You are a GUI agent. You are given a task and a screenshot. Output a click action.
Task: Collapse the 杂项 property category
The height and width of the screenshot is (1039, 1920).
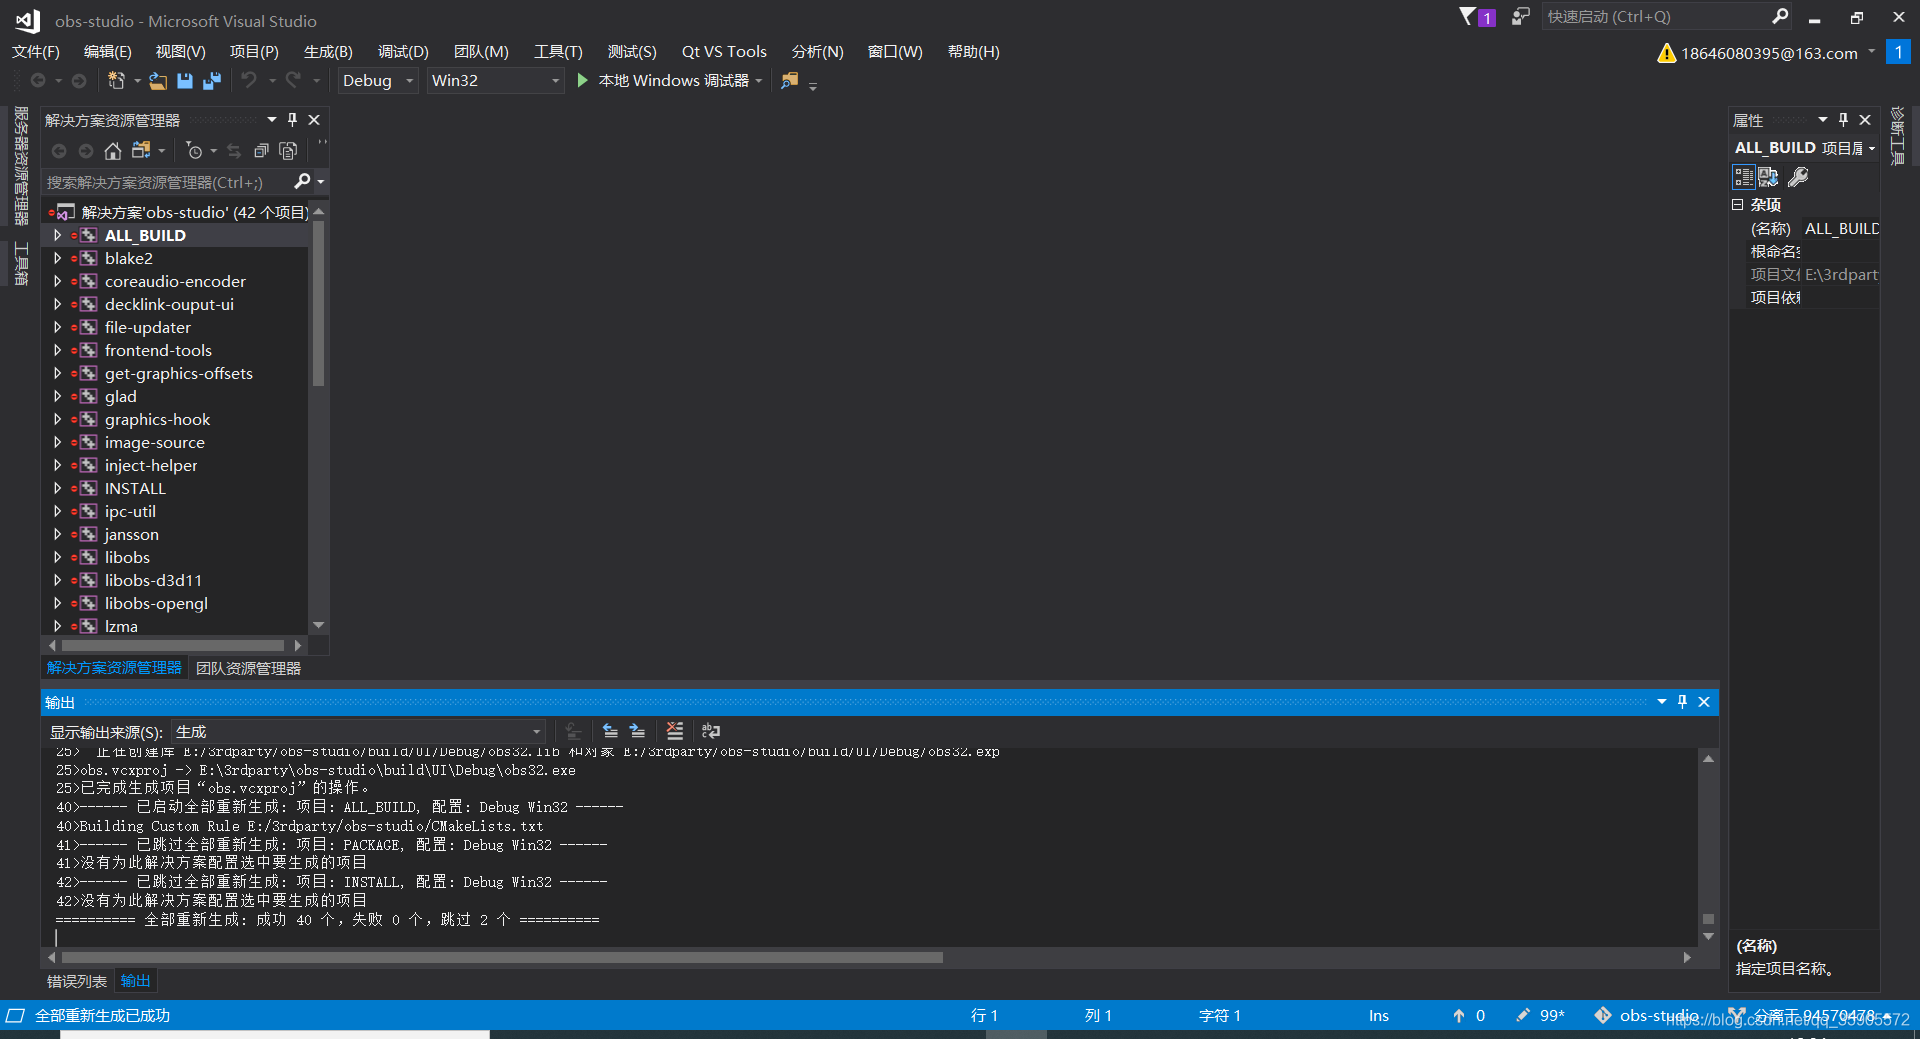pos(1738,204)
